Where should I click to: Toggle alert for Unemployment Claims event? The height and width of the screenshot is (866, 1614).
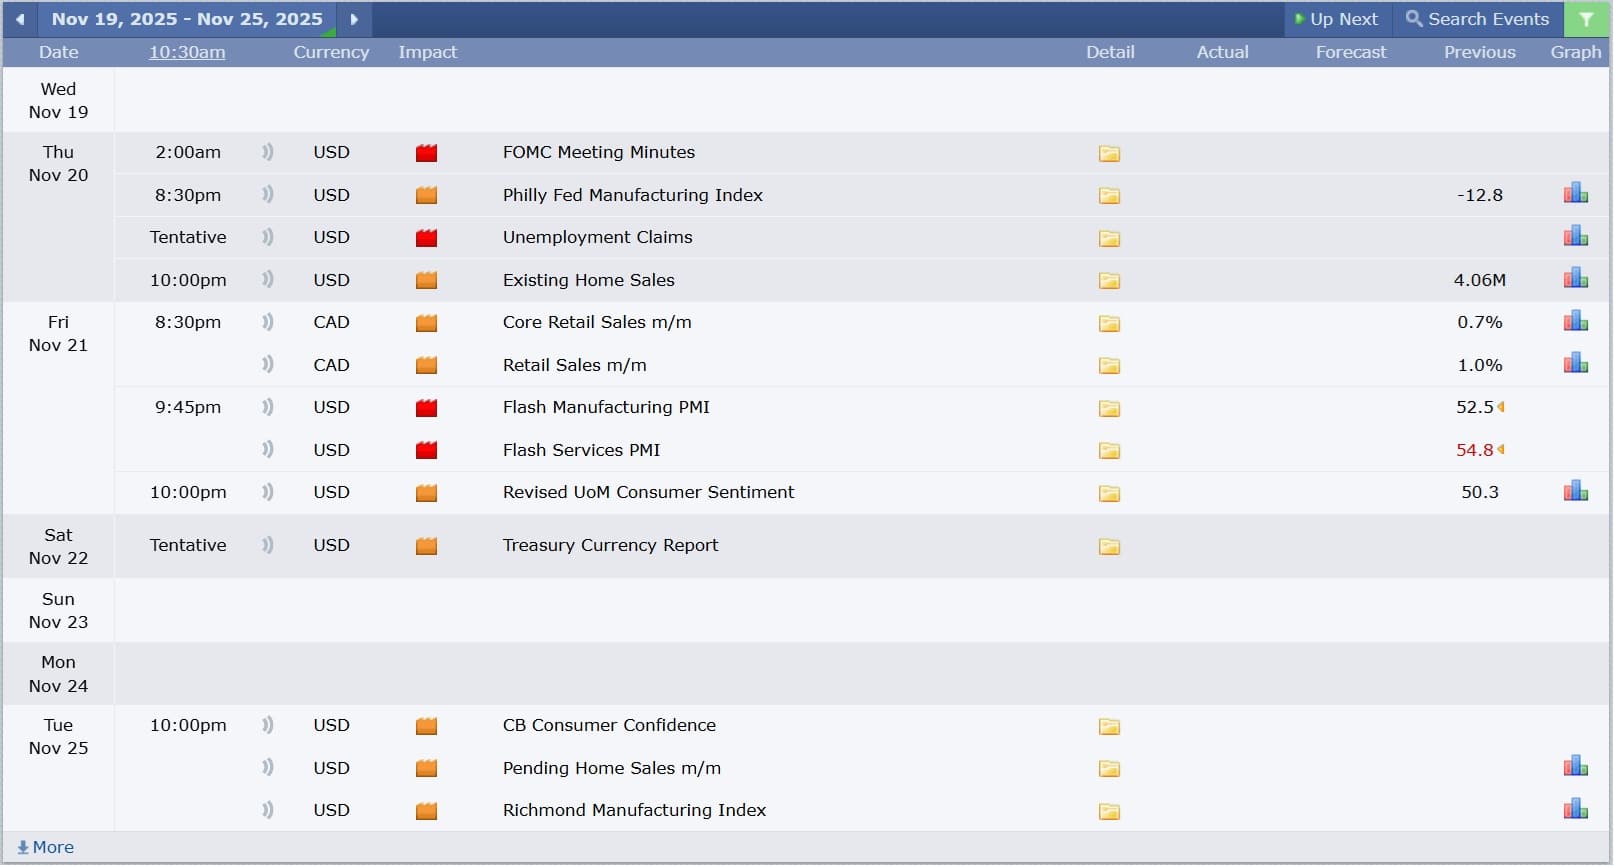tap(267, 237)
